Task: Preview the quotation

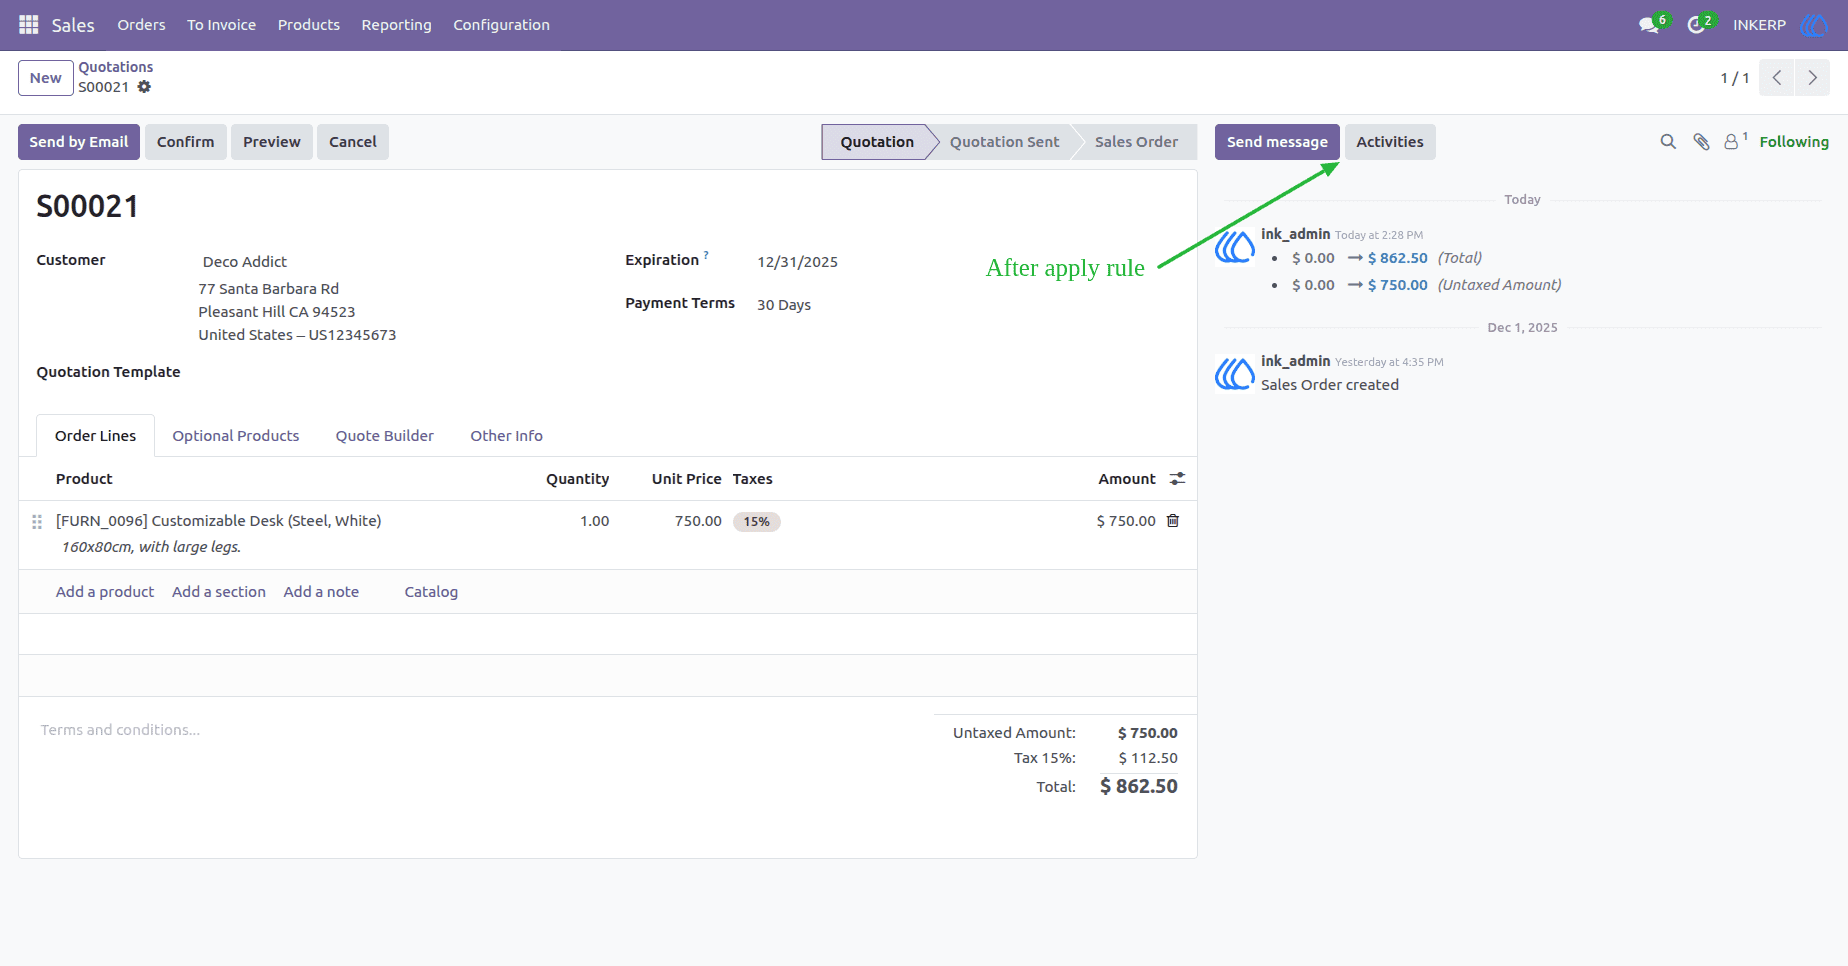Action: pos(272,142)
